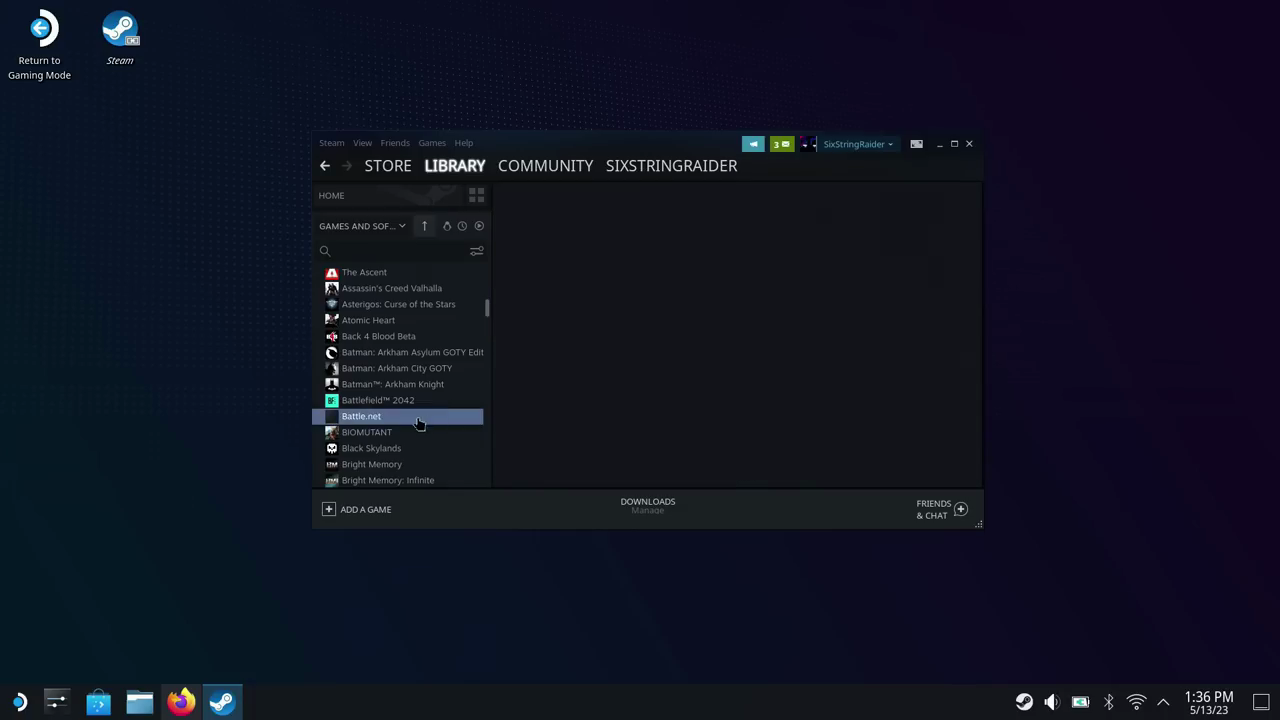Open the SixStringRaider account dropdown
Screen dimensions: 1280x720
[x=858, y=144]
